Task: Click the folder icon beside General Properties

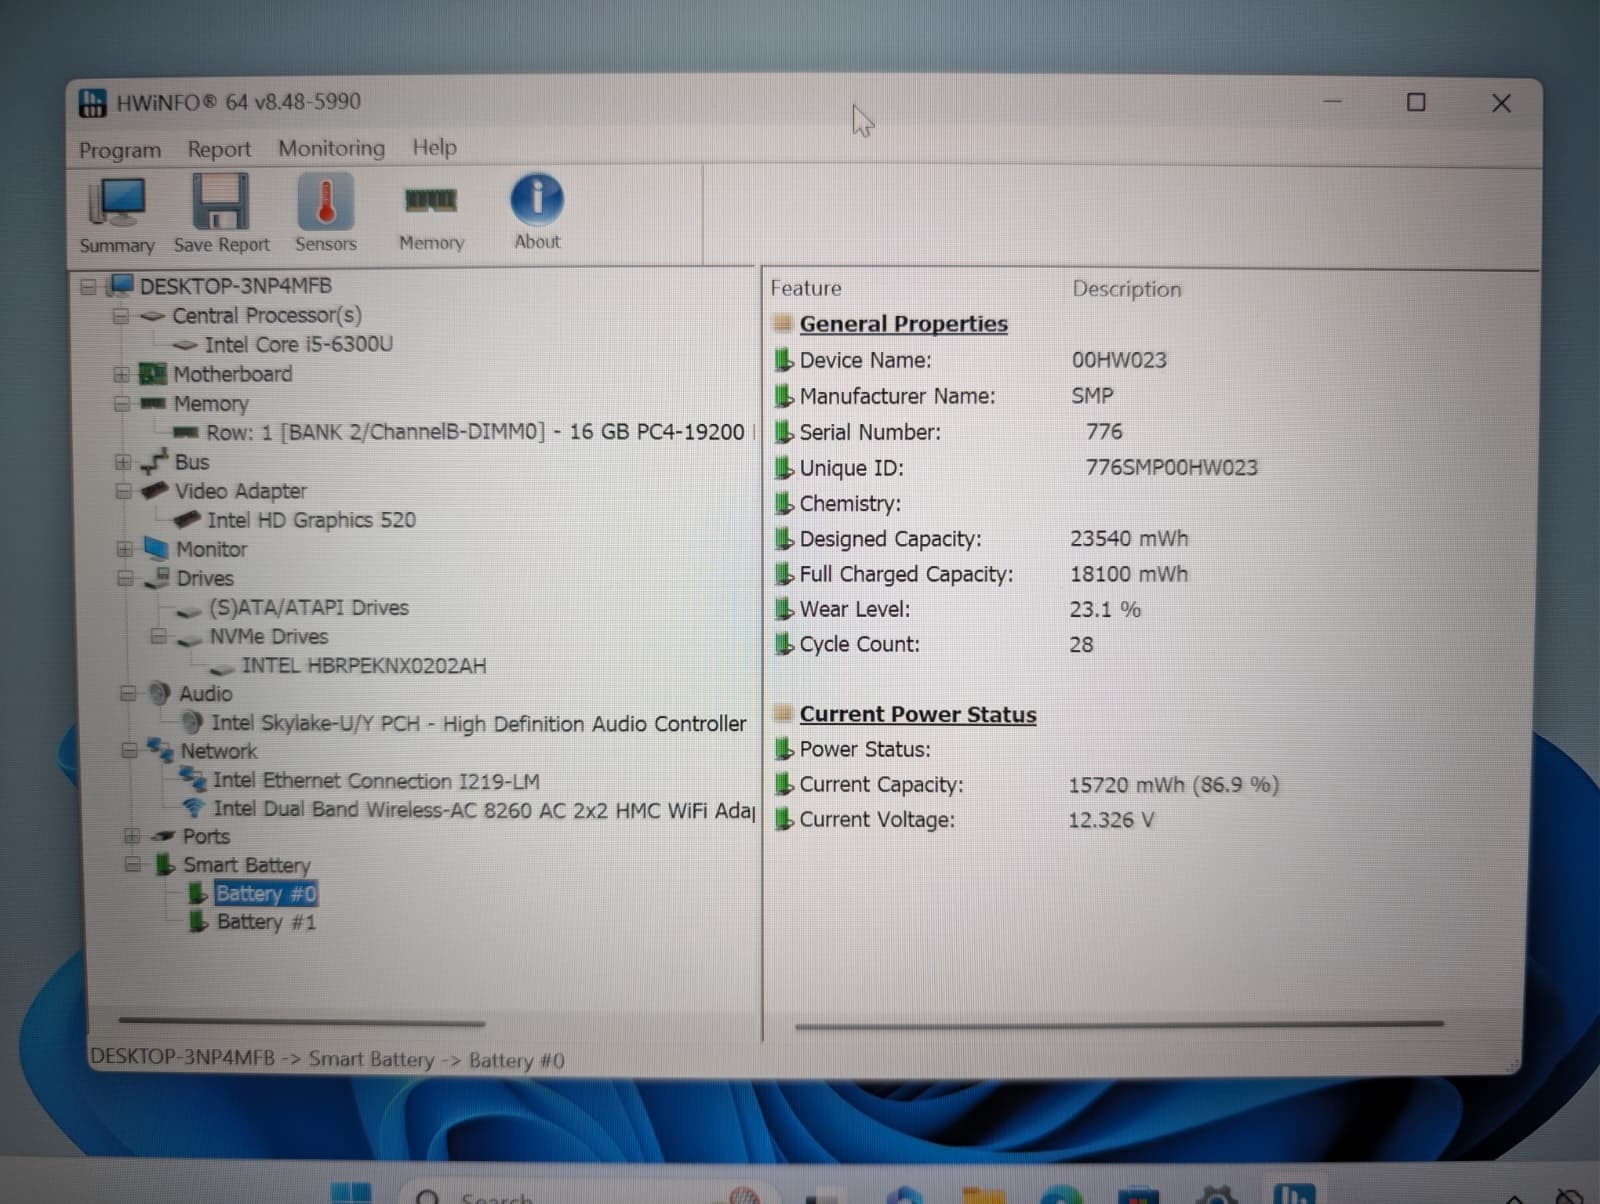Action: (x=783, y=324)
